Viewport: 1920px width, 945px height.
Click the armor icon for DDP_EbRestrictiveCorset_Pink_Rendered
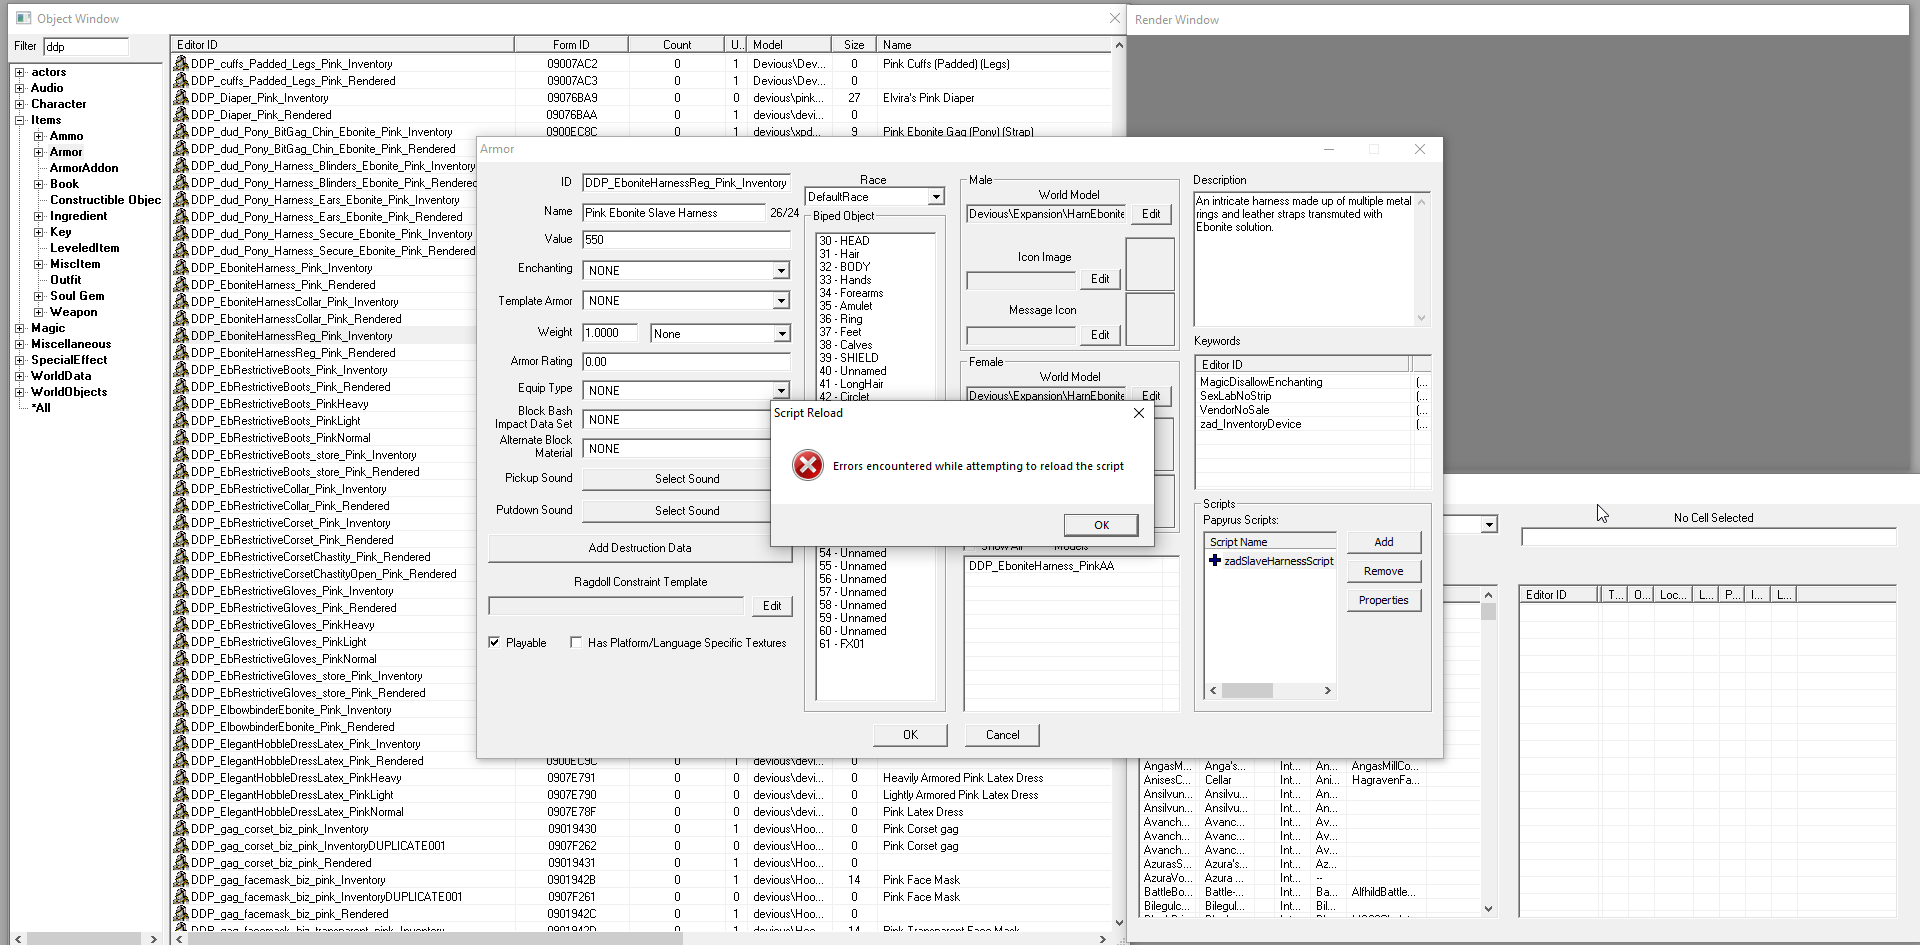[x=181, y=539]
